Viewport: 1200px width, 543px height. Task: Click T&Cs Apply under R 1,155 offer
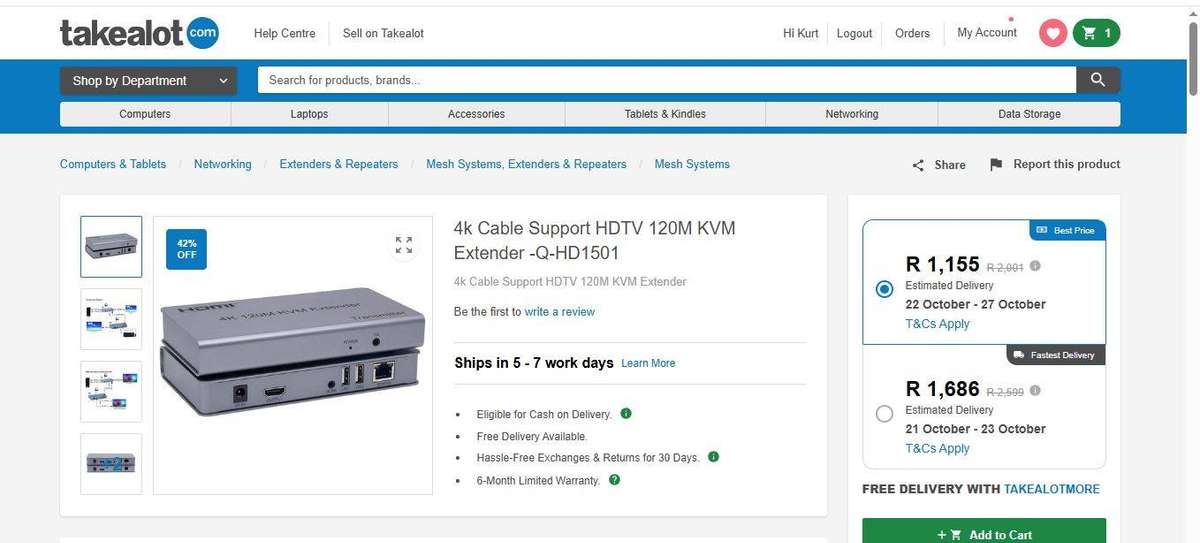point(937,324)
